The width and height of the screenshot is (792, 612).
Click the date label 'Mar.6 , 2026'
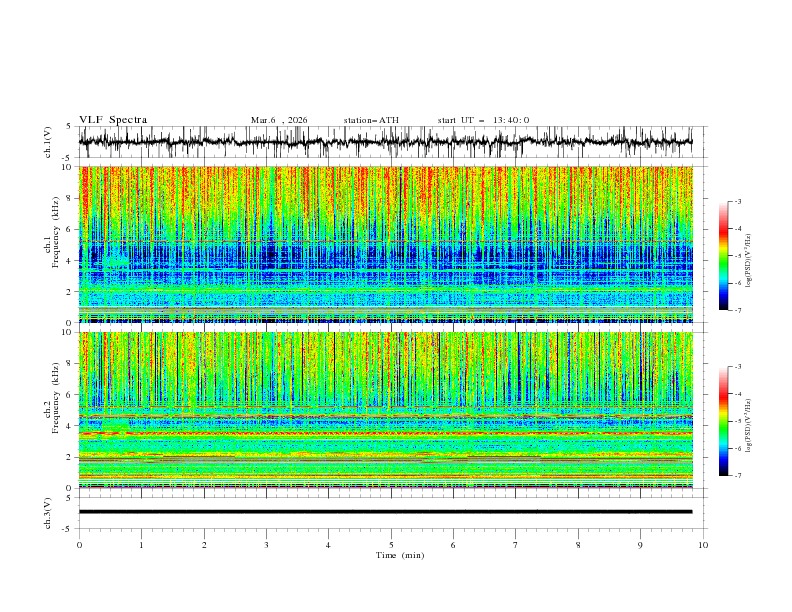[x=279, y=120]
